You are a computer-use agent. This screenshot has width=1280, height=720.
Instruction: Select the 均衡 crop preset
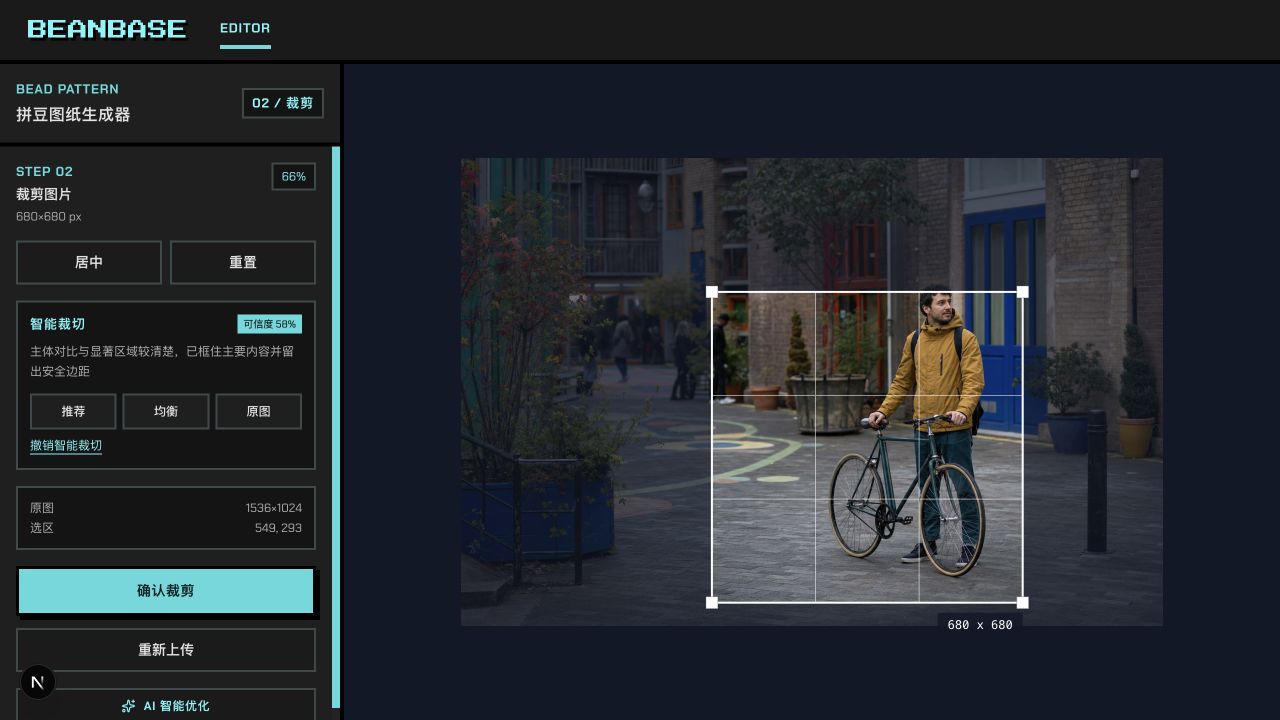coord(166,411)
